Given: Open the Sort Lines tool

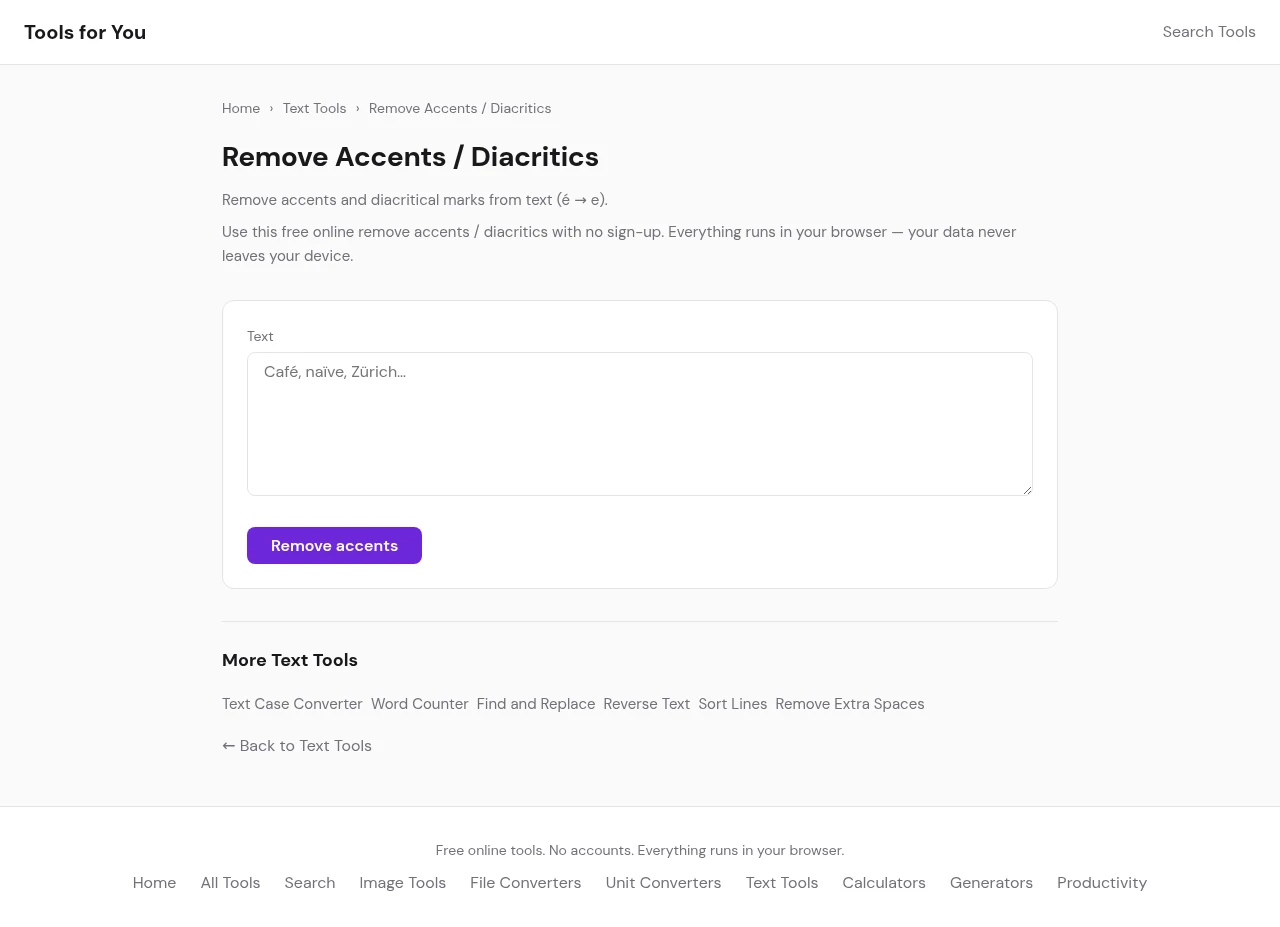Looking at the screenshot, I should click(x=732, y=704).
